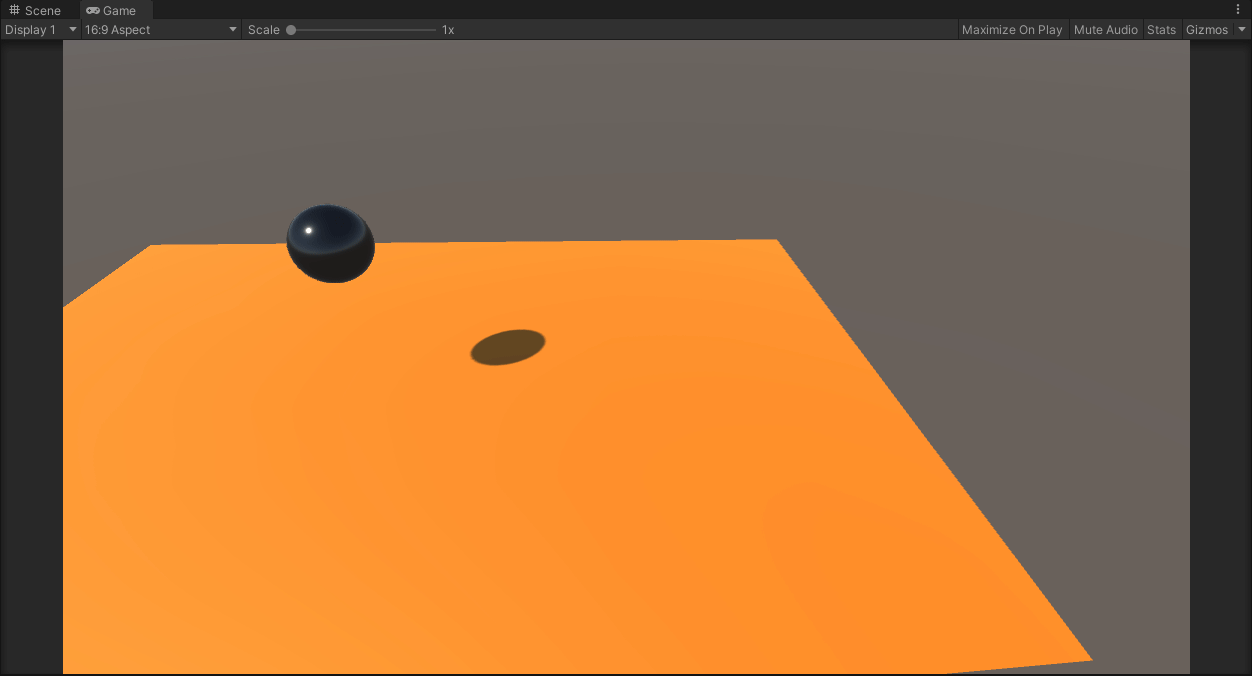Open the vertical ellipsis panel options menu
Image resolution: width=1252 pixels, height=676 pixels.
tap(1239, 8)
